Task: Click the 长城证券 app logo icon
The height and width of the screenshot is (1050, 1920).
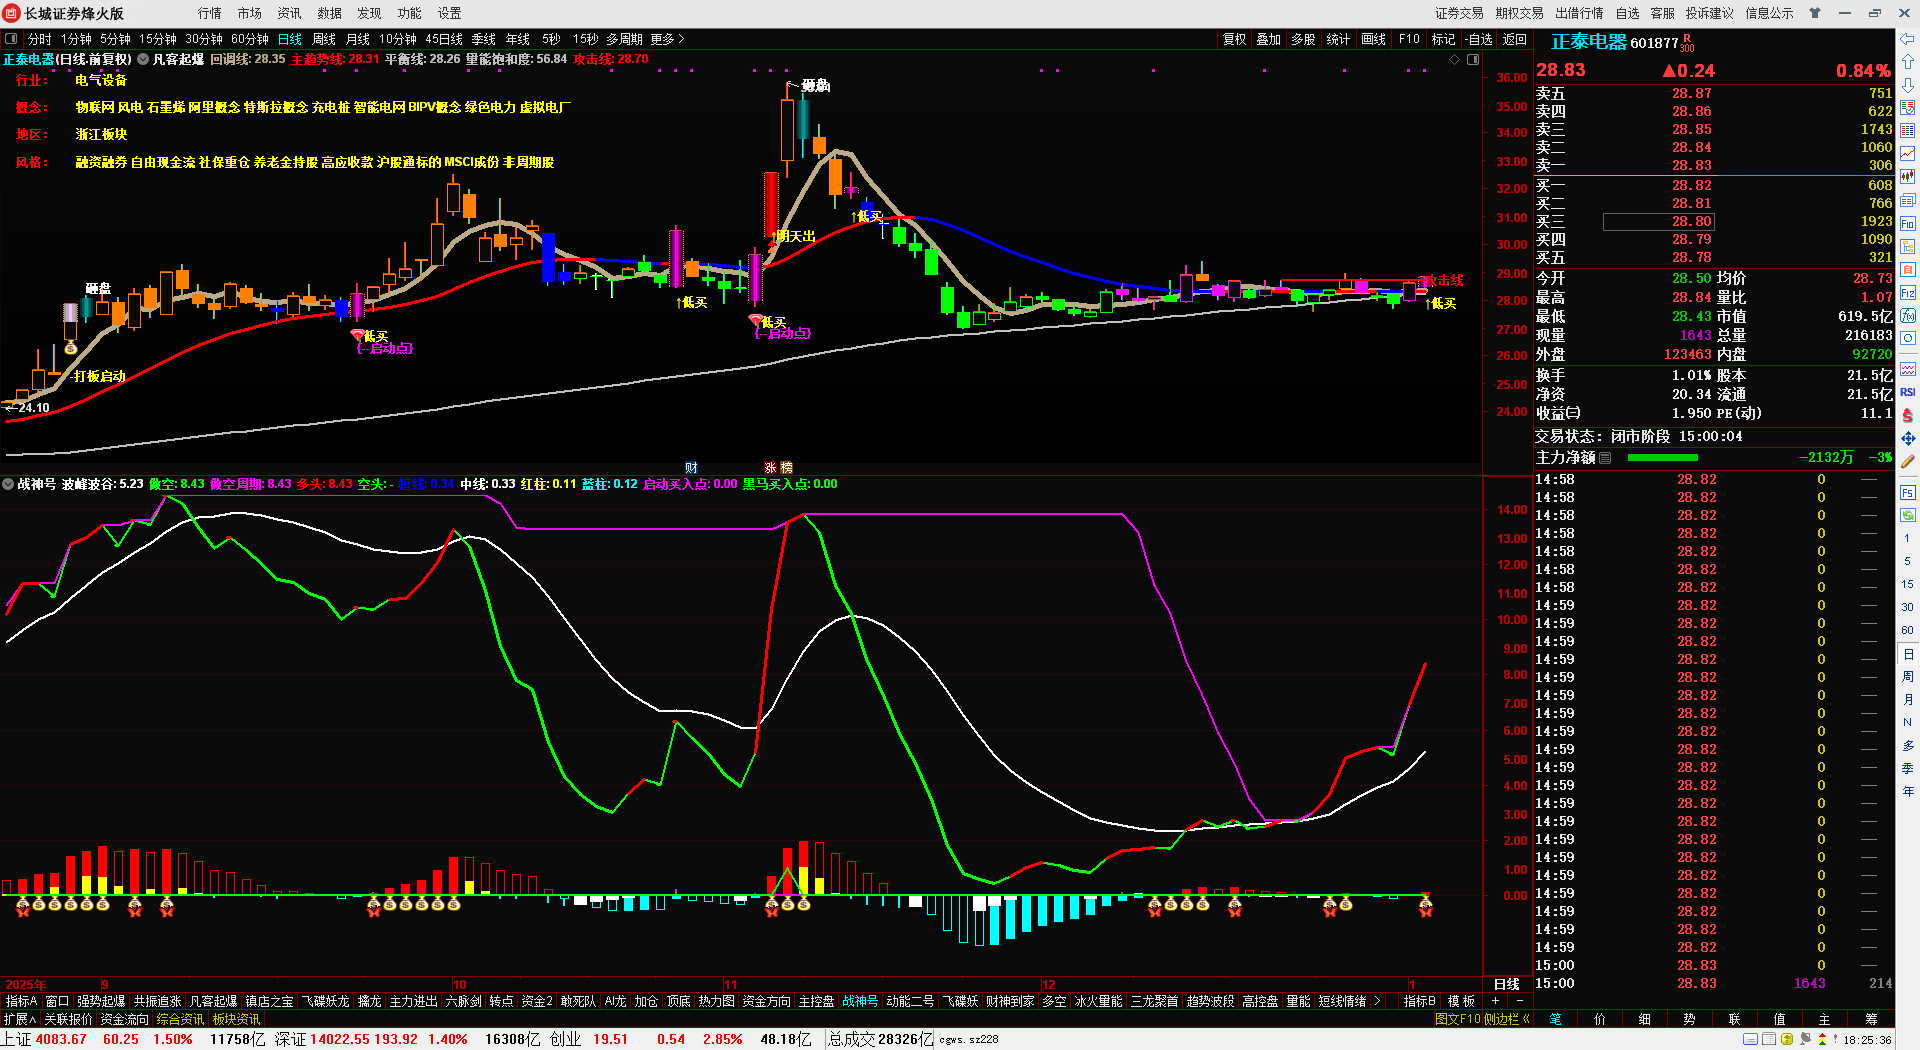Action: tap(12, 13)
